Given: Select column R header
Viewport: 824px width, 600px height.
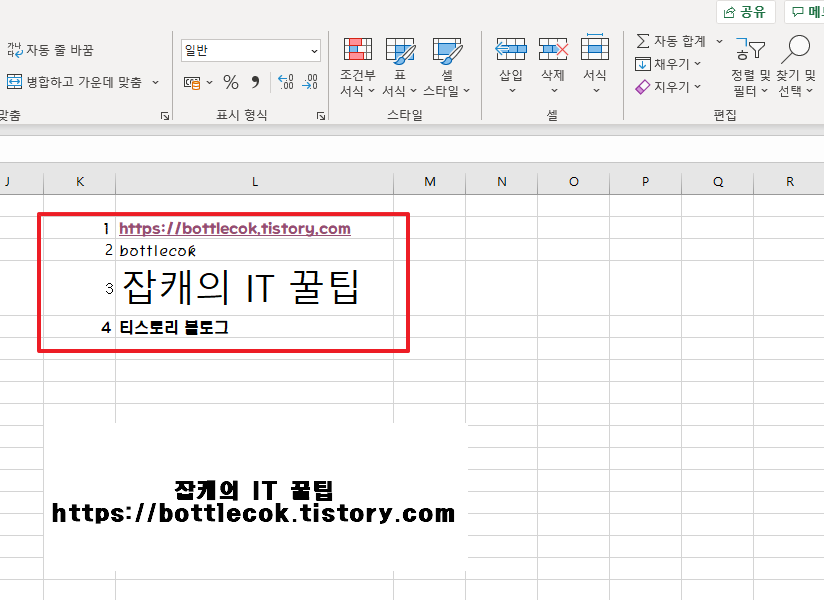Looking at the screenshot, I should tap(789, 182).
